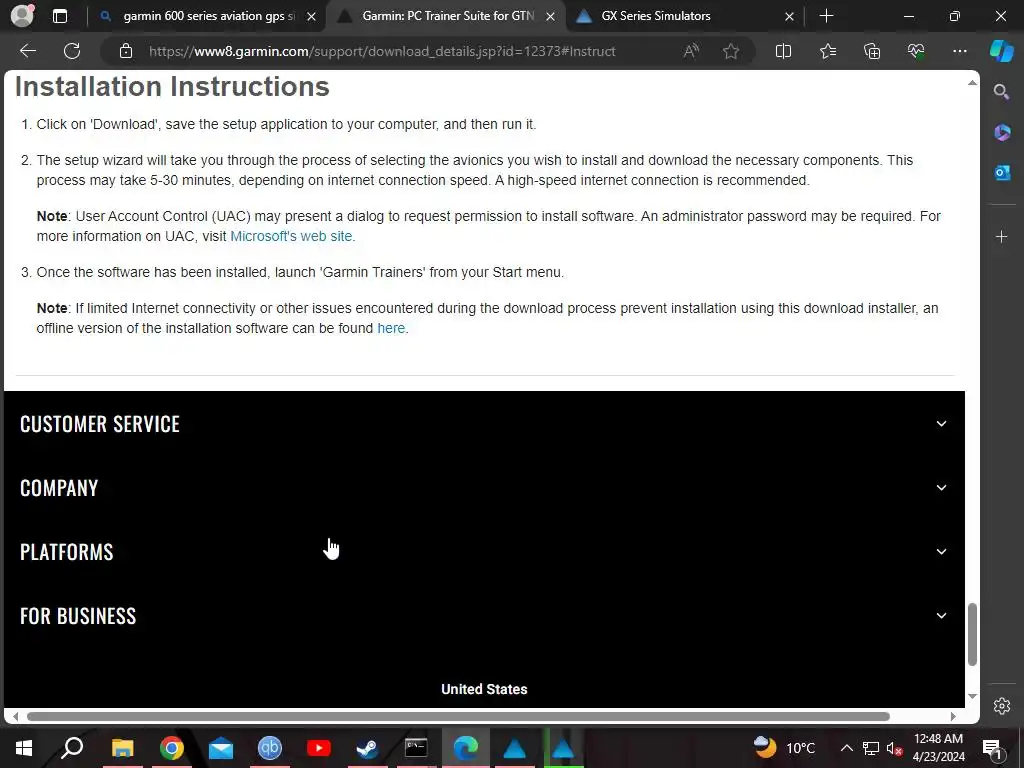Viewport: 1024px width, 768px height.
Task: Open the notifications center
Action: (992, 748)
